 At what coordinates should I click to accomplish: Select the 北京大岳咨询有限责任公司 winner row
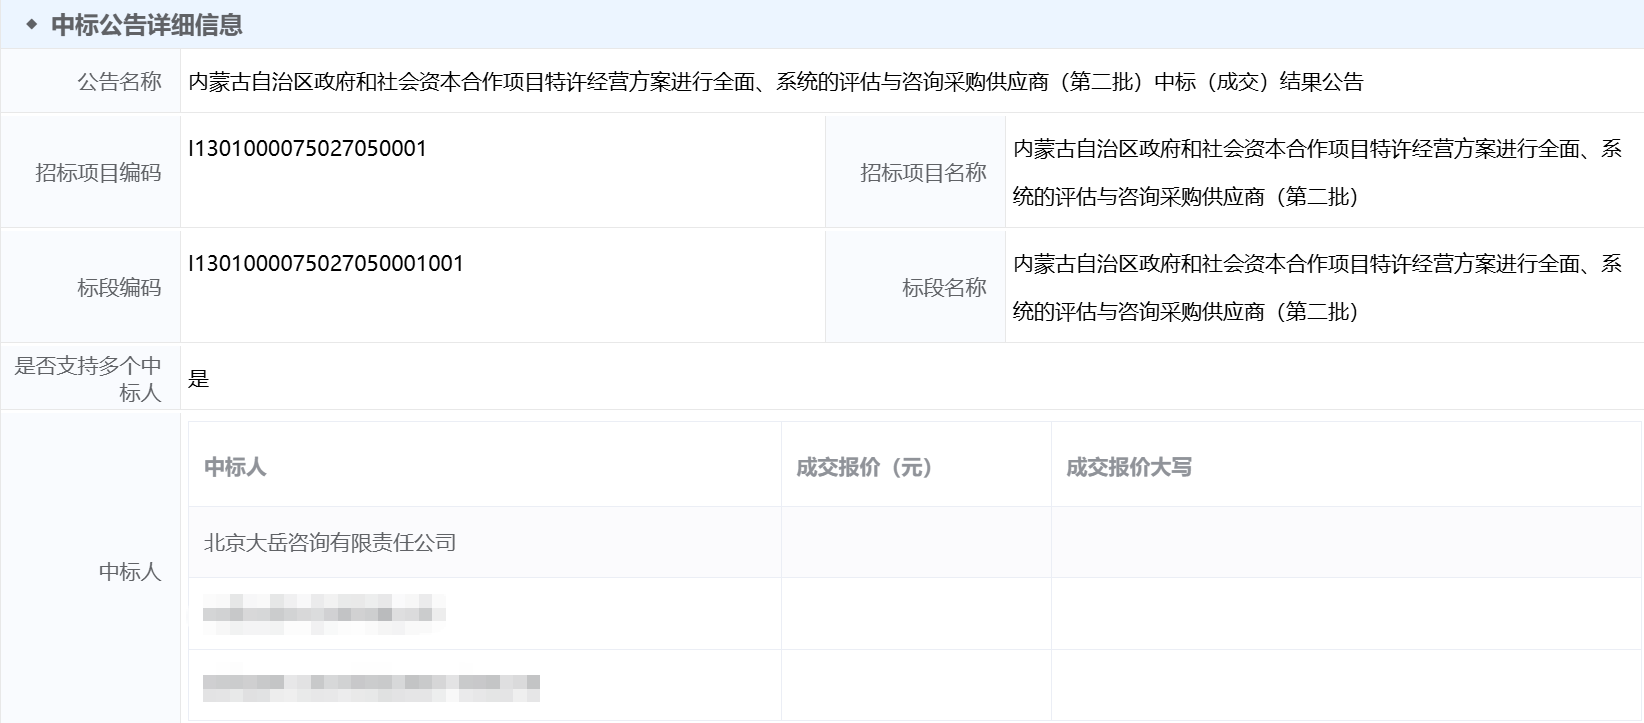330,543
